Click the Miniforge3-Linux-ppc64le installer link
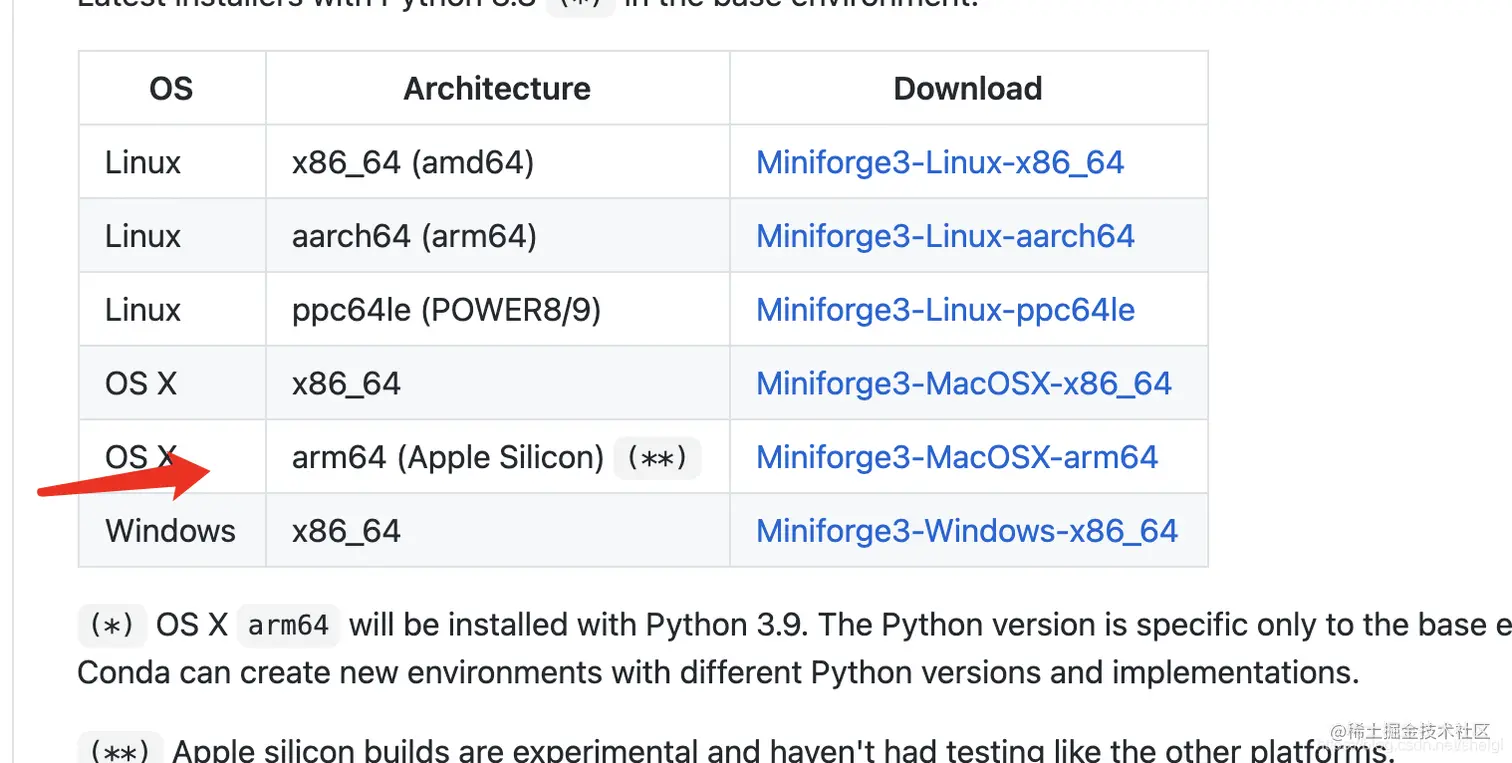The height and width of the screenshot is (763, 1512). pyautogui.click(x=945, y=310)
